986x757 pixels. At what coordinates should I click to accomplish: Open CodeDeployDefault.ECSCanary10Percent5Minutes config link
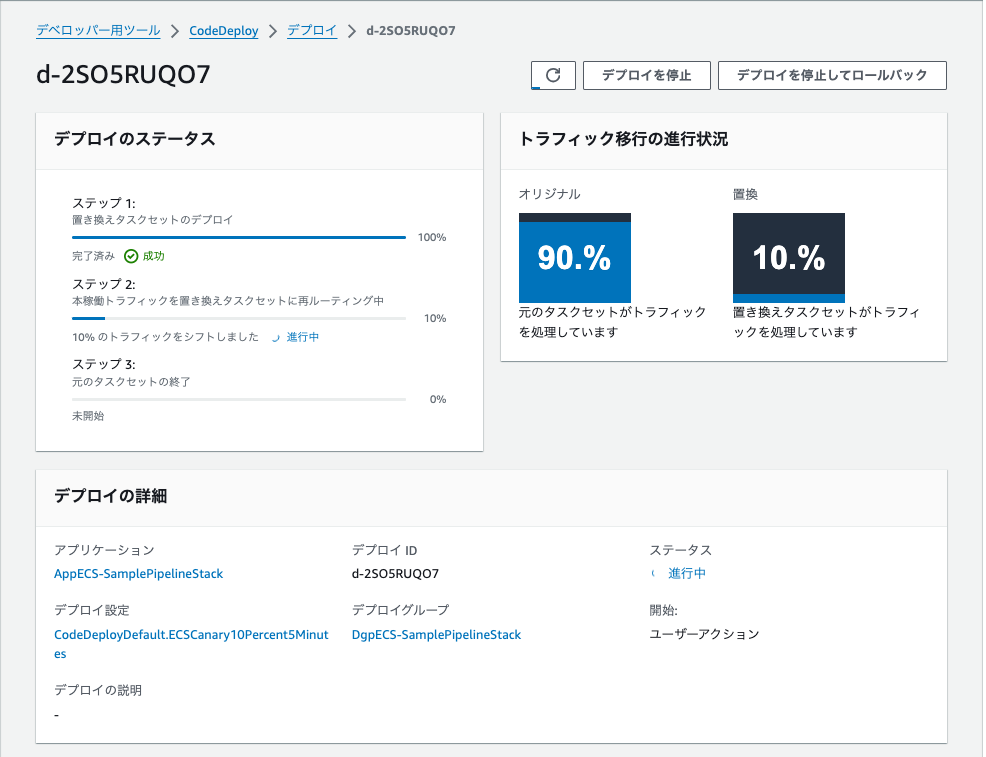click(x=191, y=644)
